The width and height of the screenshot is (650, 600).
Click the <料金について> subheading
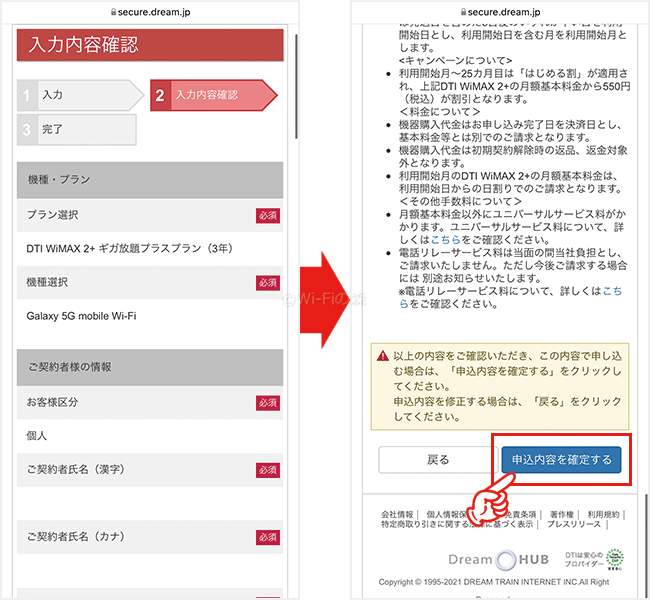[439, 112]
